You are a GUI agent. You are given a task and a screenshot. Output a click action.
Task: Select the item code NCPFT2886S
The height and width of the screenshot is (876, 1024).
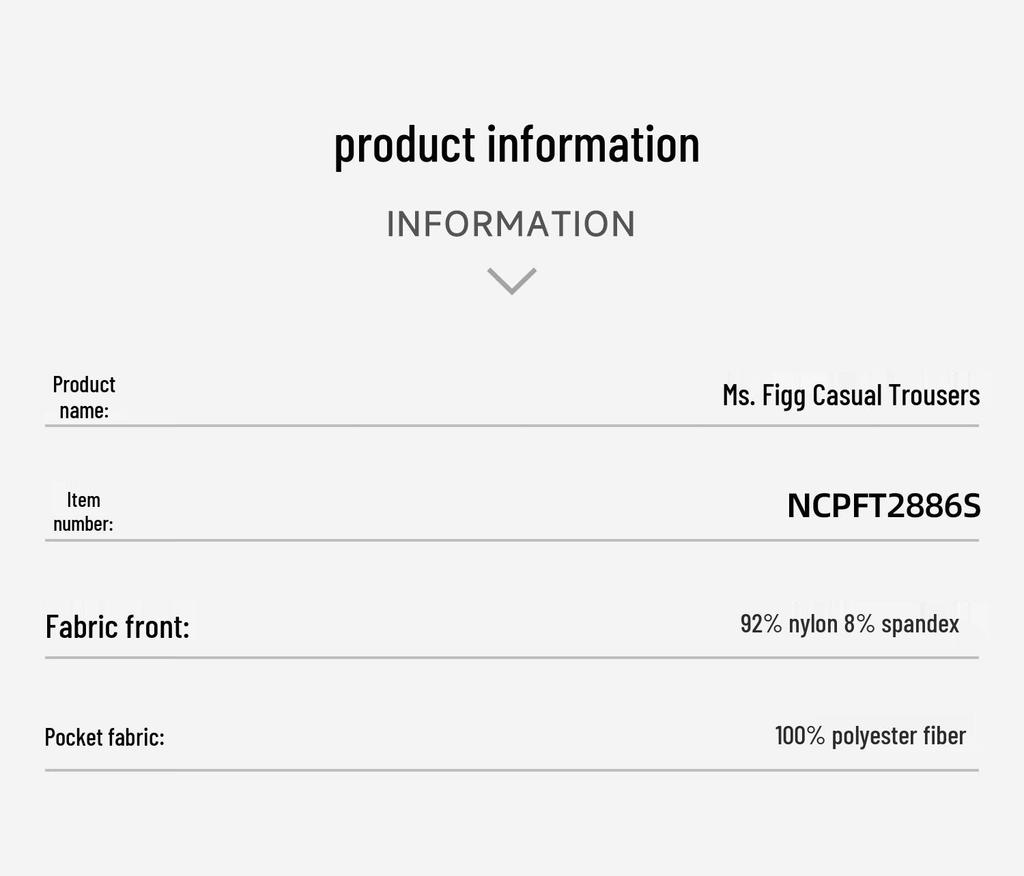pos(884,506)
